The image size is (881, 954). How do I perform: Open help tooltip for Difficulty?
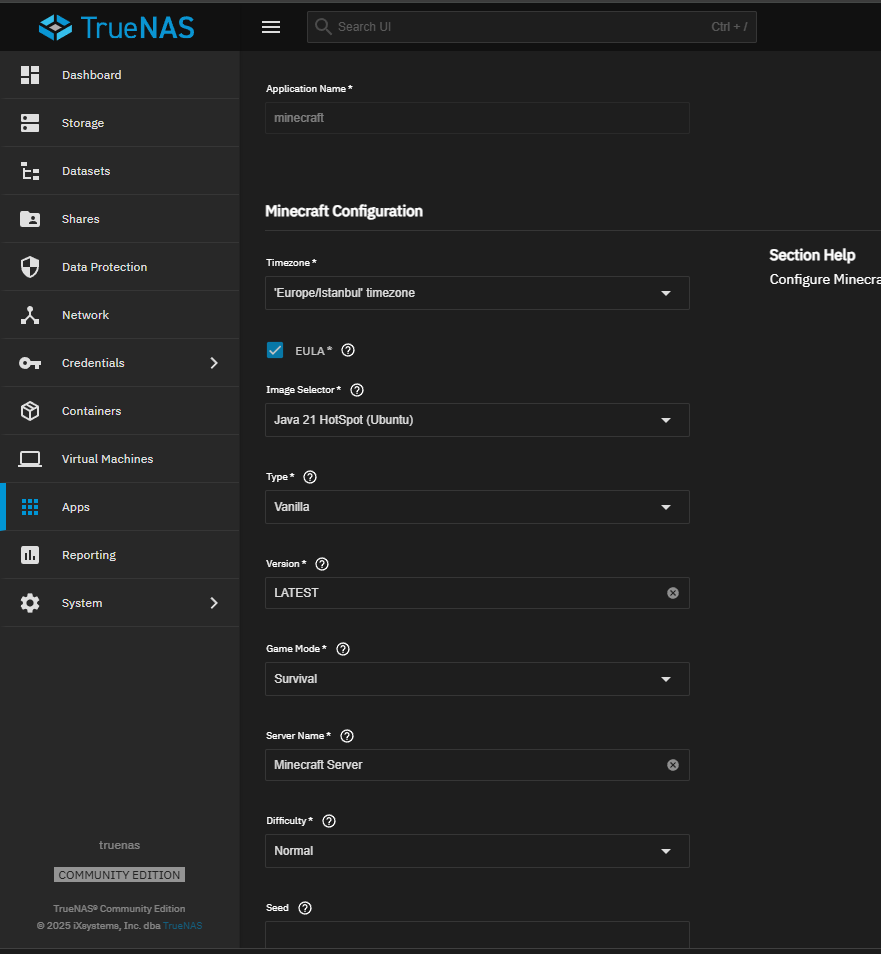(x=329, y=821)
